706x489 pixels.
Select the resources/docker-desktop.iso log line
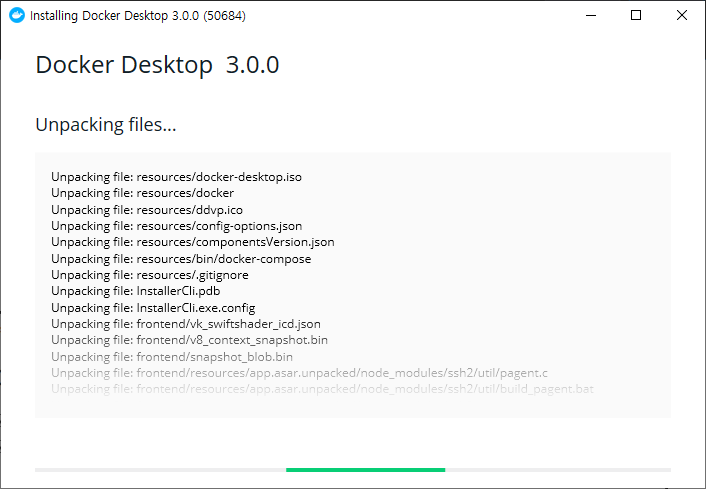click(x=176, y=177)
